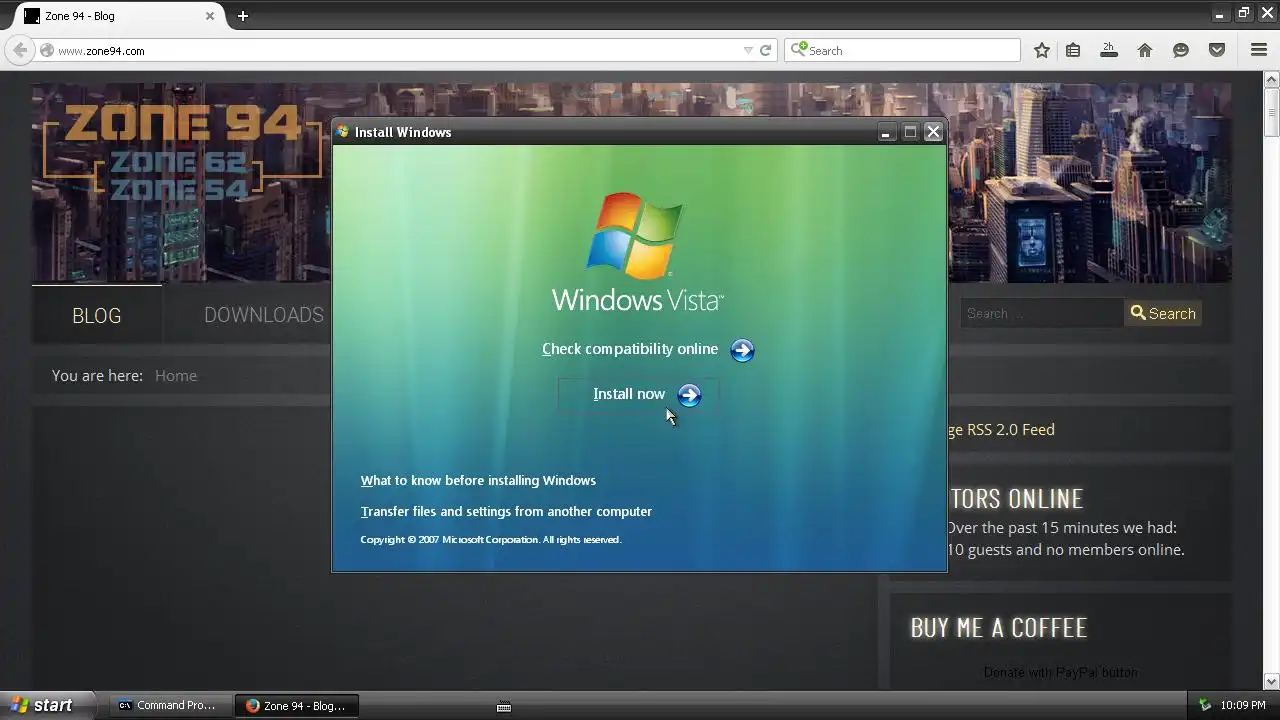Switch to Command Prompt taskbar item
1280x720 pixels.
(170, 705)
